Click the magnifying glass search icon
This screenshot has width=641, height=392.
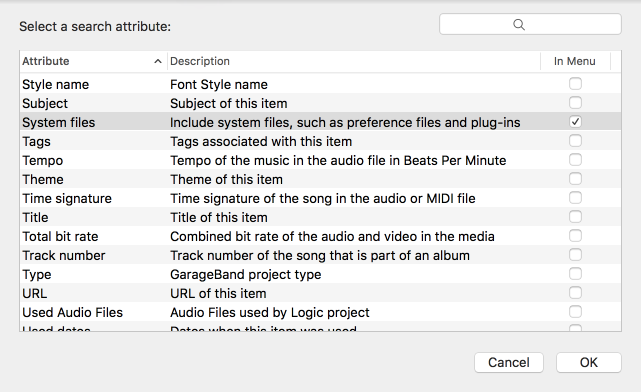pos(519,25)
